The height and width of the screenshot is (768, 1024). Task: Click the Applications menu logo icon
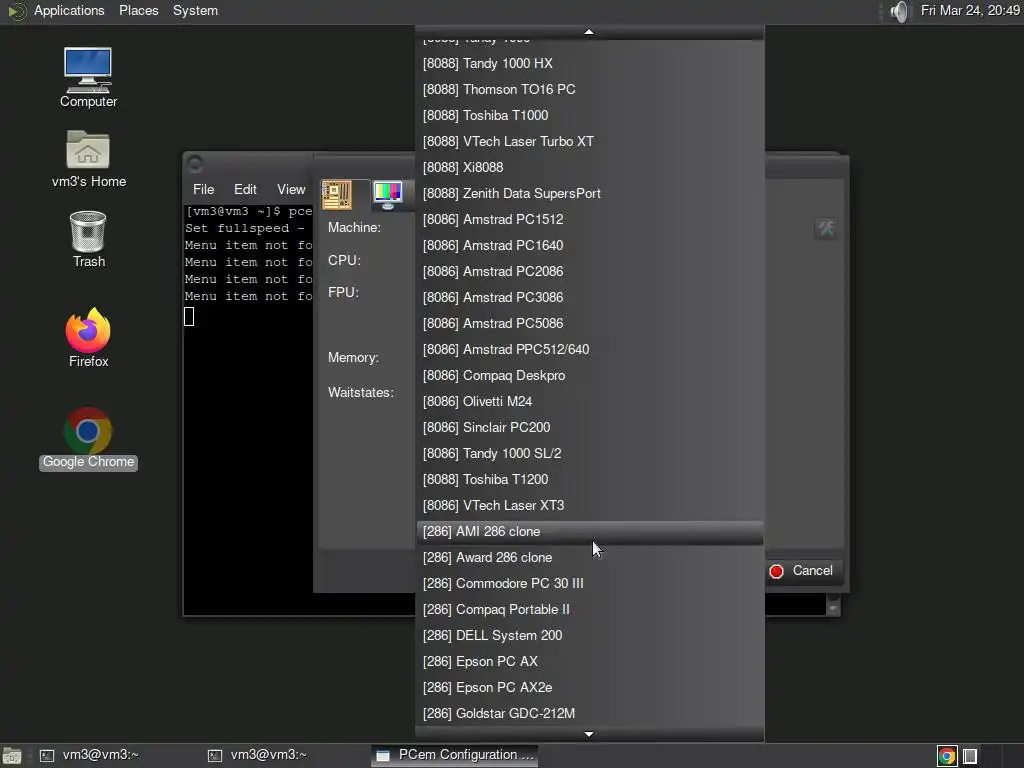(x=16, y=11)
